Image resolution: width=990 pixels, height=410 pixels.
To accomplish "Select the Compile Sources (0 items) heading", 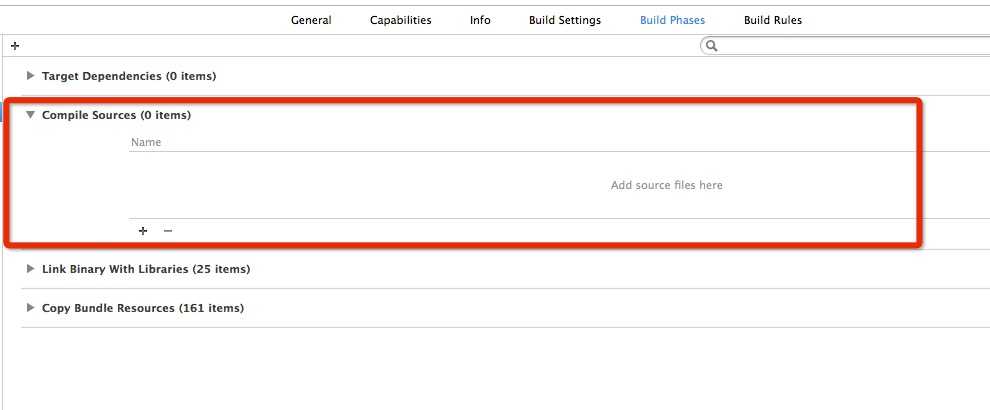I will (x=116, y=115).
